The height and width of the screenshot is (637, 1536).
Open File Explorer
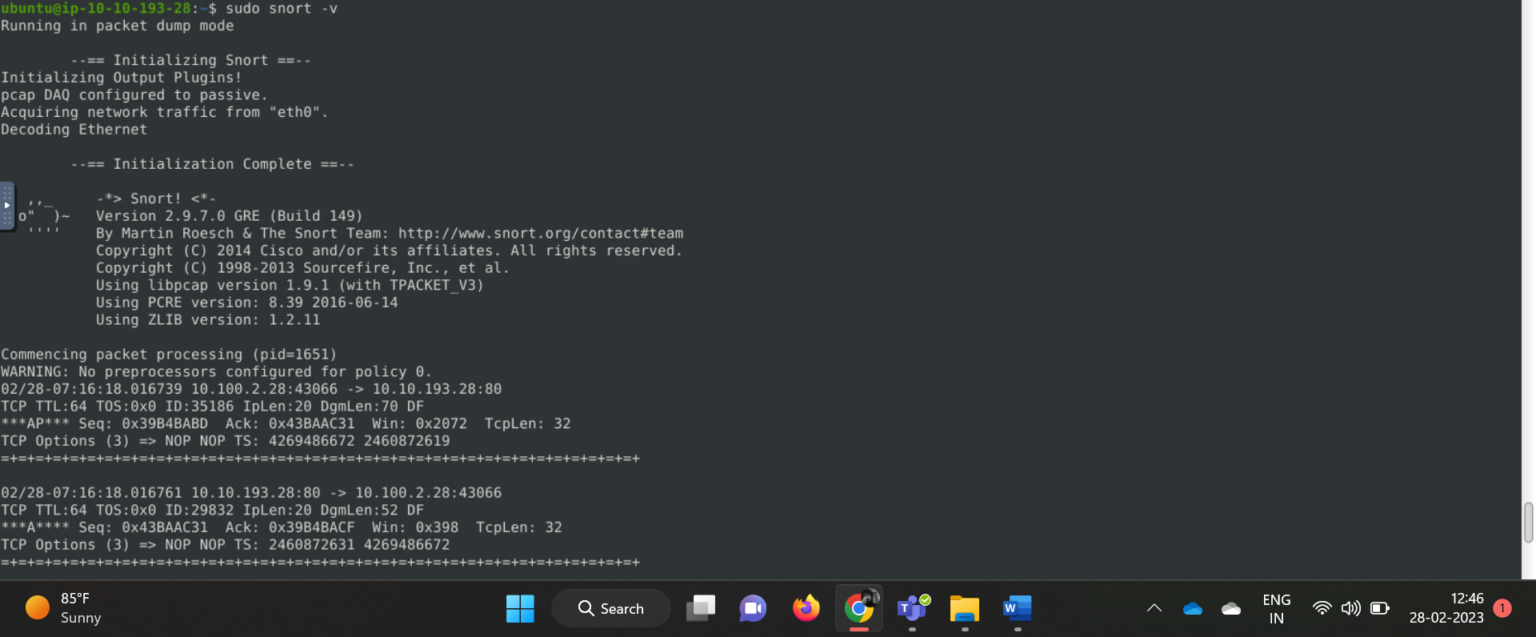(x=964, y=607)
